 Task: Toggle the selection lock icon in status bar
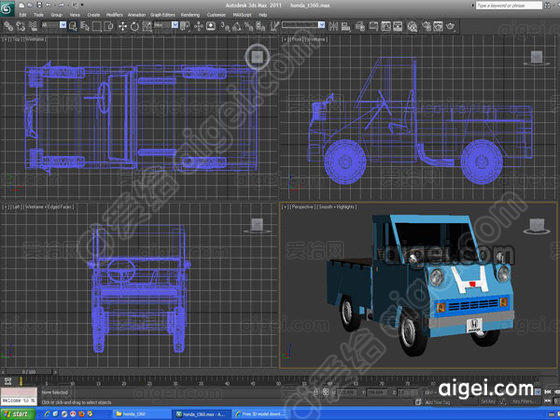tap(315, 392)
